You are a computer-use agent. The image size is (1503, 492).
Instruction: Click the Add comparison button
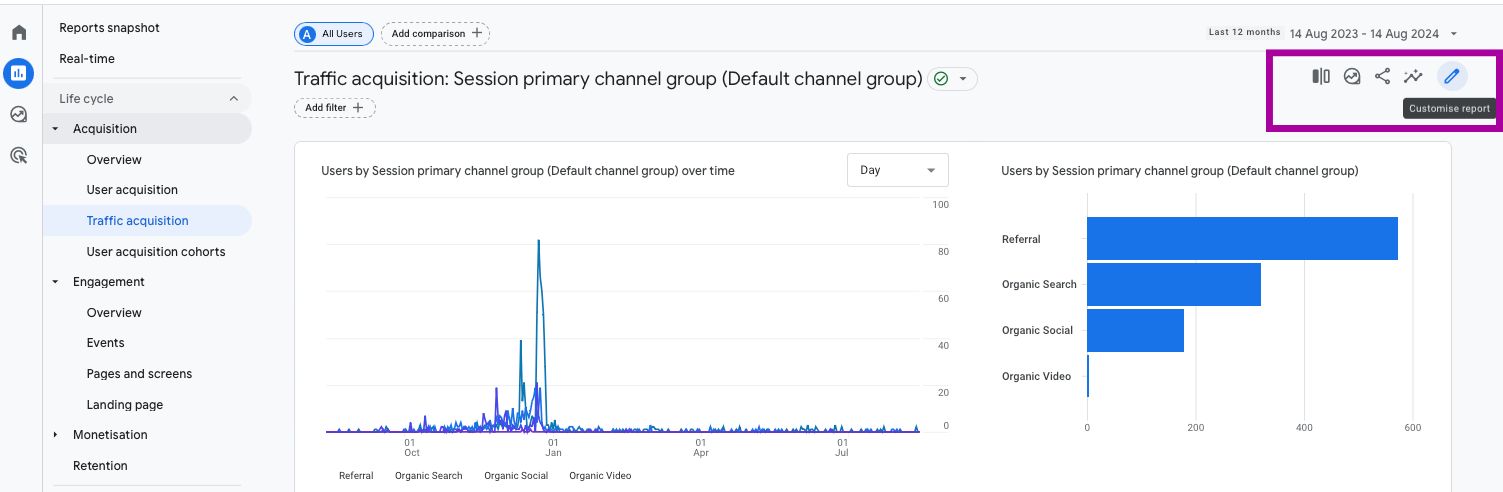pyautogui.click(x=435, y=34)
